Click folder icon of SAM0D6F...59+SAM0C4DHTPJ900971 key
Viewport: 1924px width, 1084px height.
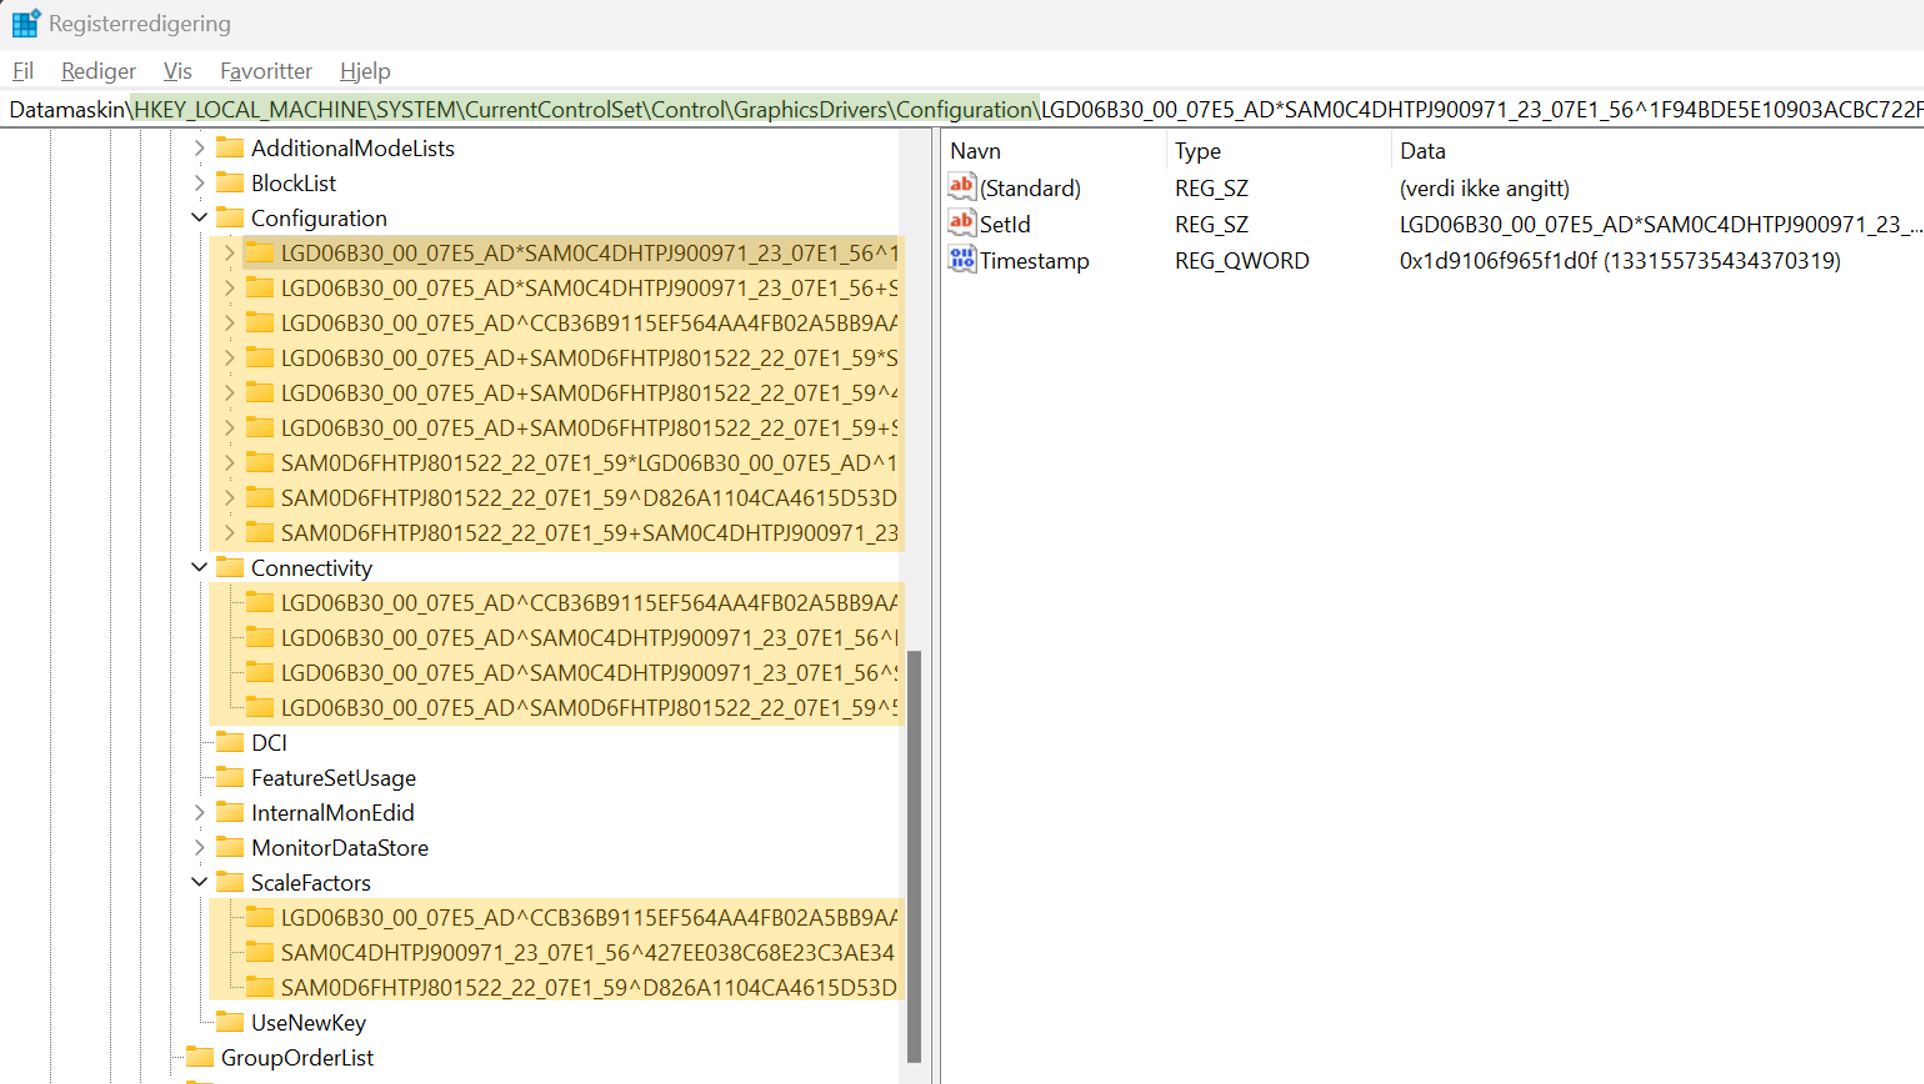[260, 533]
